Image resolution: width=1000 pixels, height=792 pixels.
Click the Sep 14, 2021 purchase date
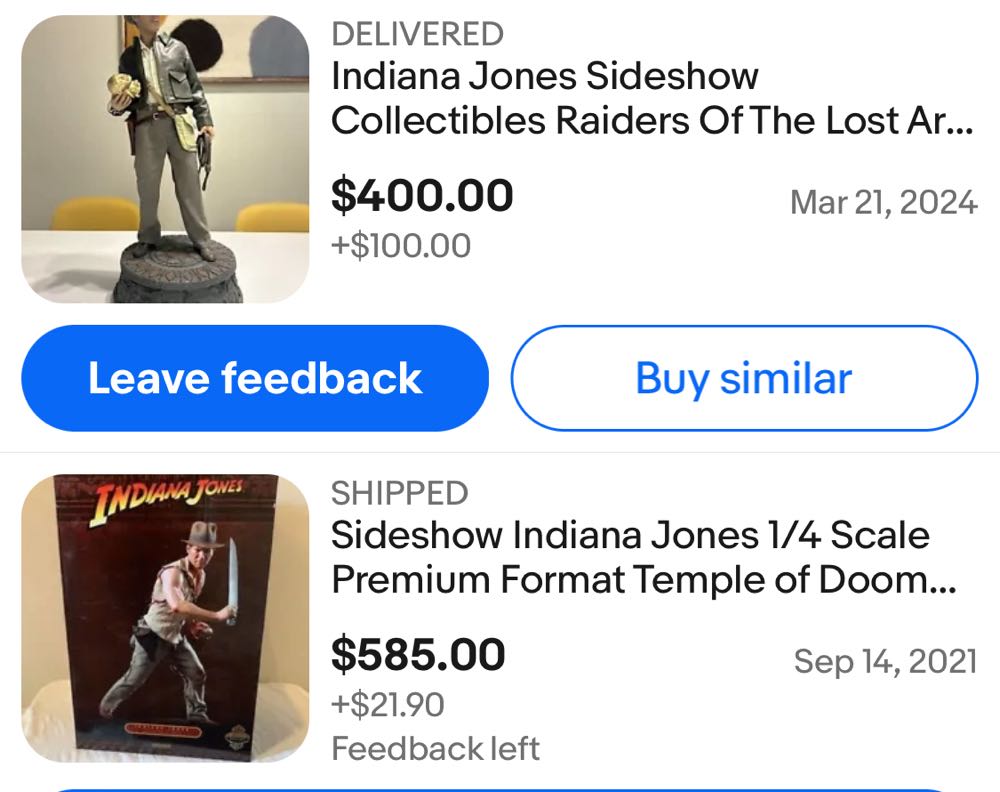pos(885,661)
